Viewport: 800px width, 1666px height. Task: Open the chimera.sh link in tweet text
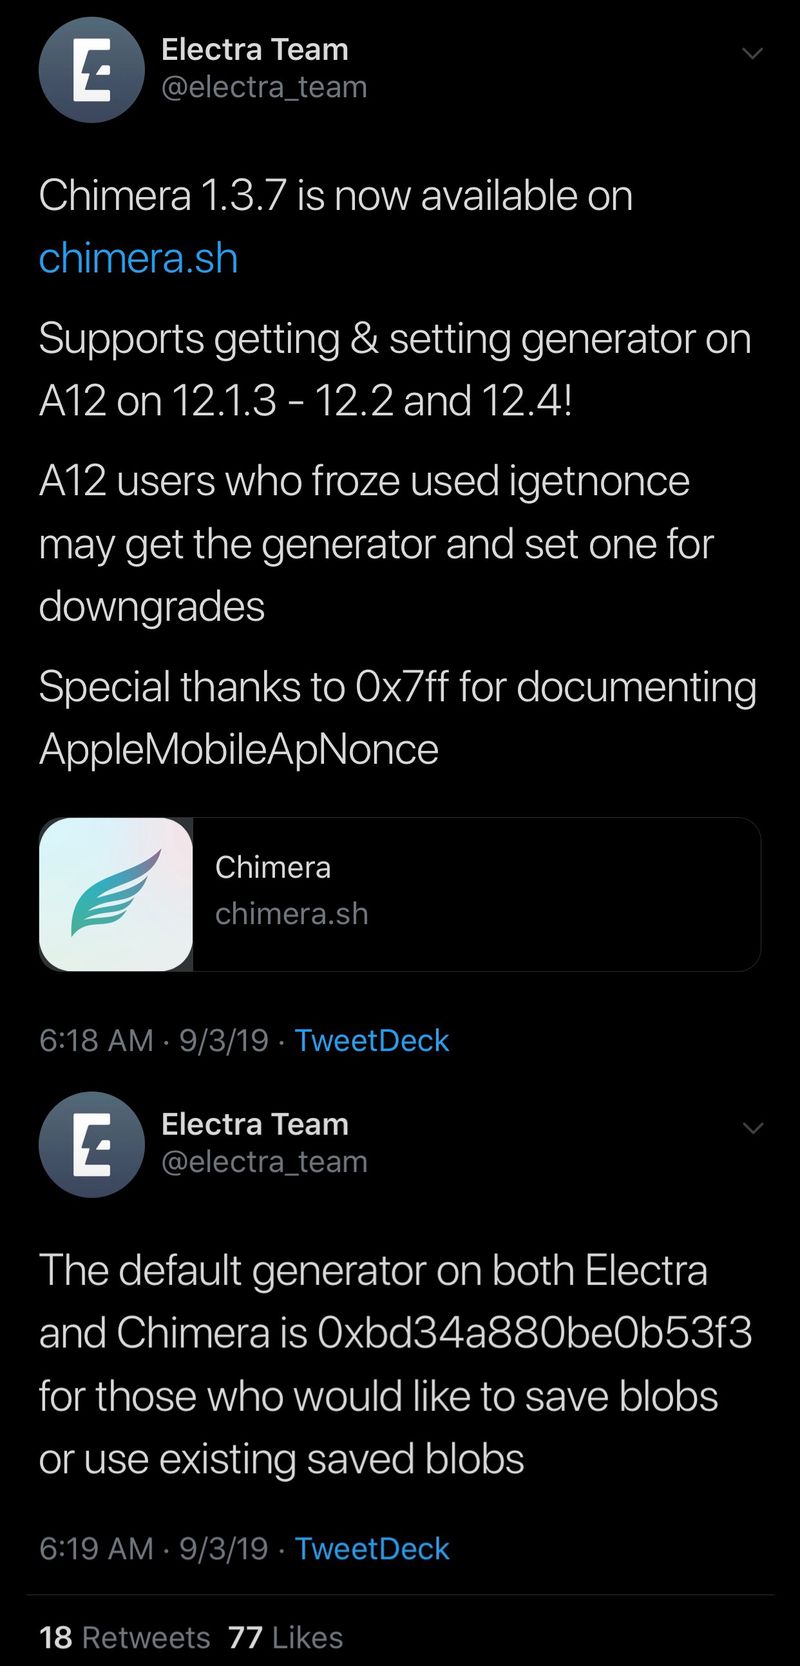tap(138, 258)
